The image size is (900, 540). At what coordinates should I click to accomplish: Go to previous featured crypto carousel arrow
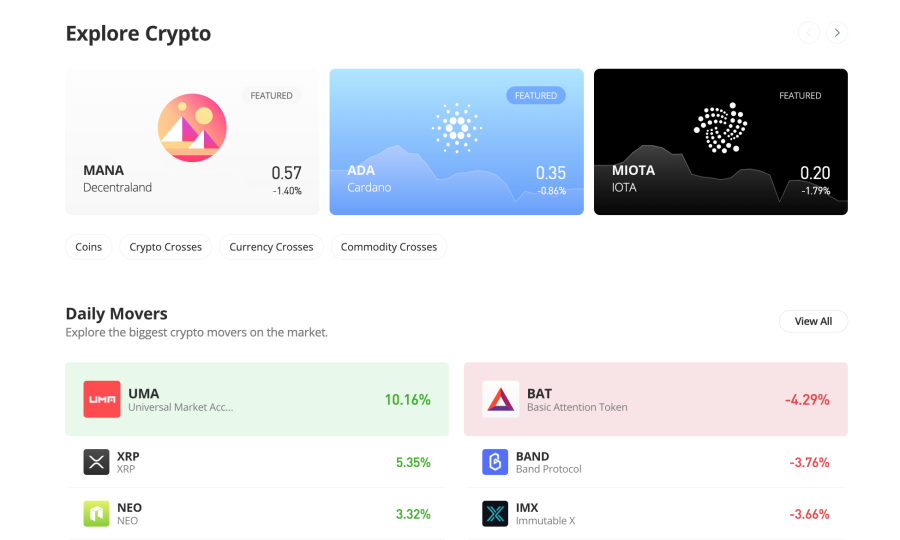pos(809,33)
